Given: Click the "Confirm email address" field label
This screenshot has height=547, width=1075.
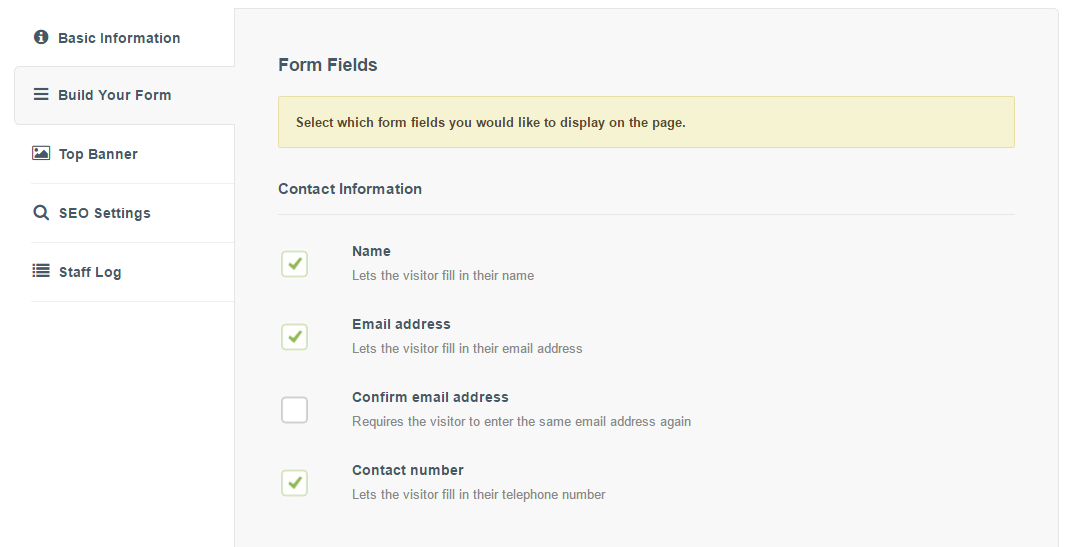Looking at the screenshot, I should 430,397.
